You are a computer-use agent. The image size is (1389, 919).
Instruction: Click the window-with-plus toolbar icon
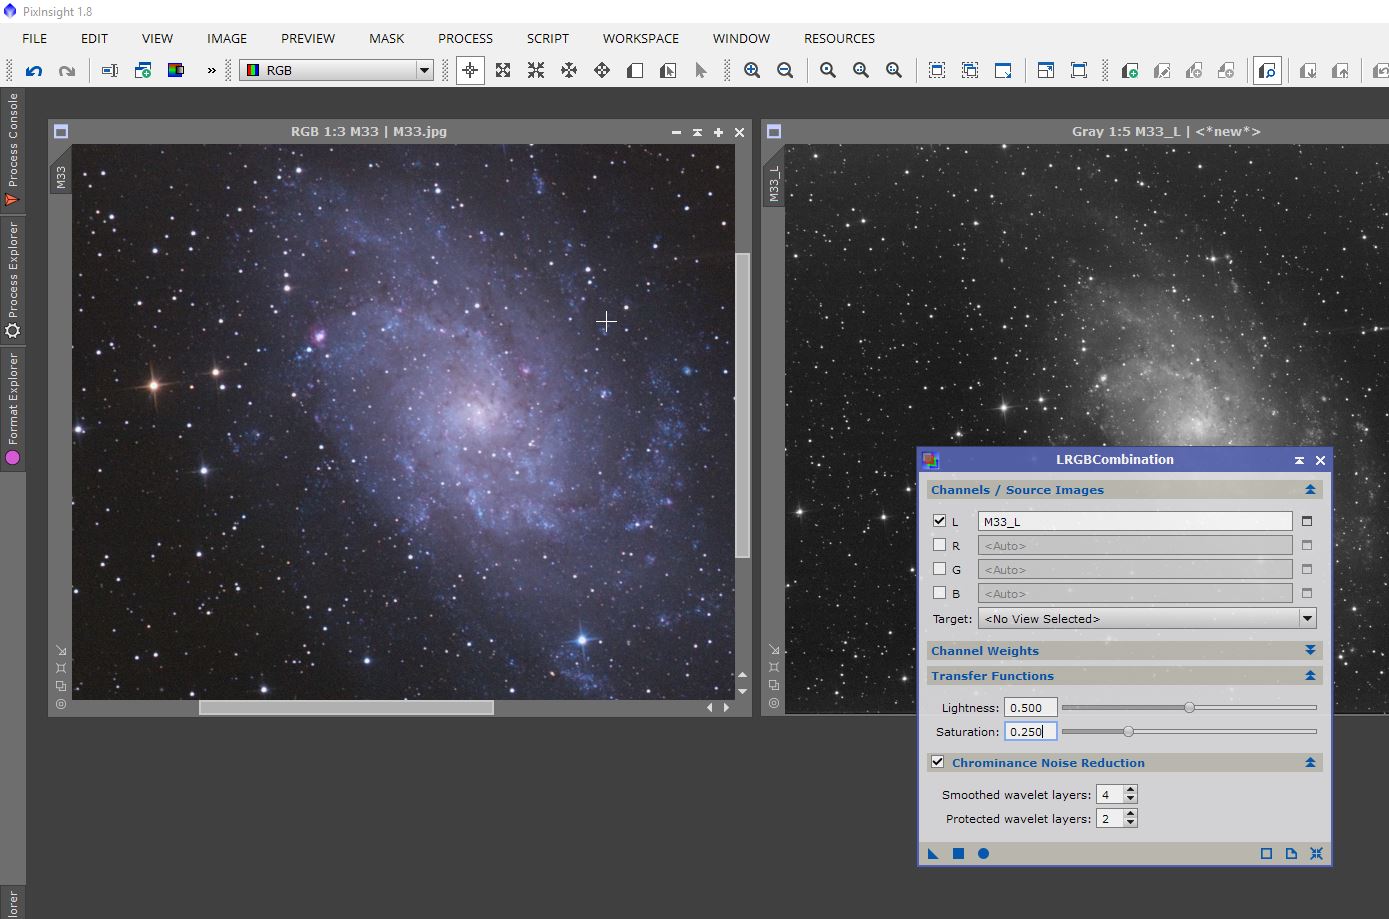click(x=143, y=70)
